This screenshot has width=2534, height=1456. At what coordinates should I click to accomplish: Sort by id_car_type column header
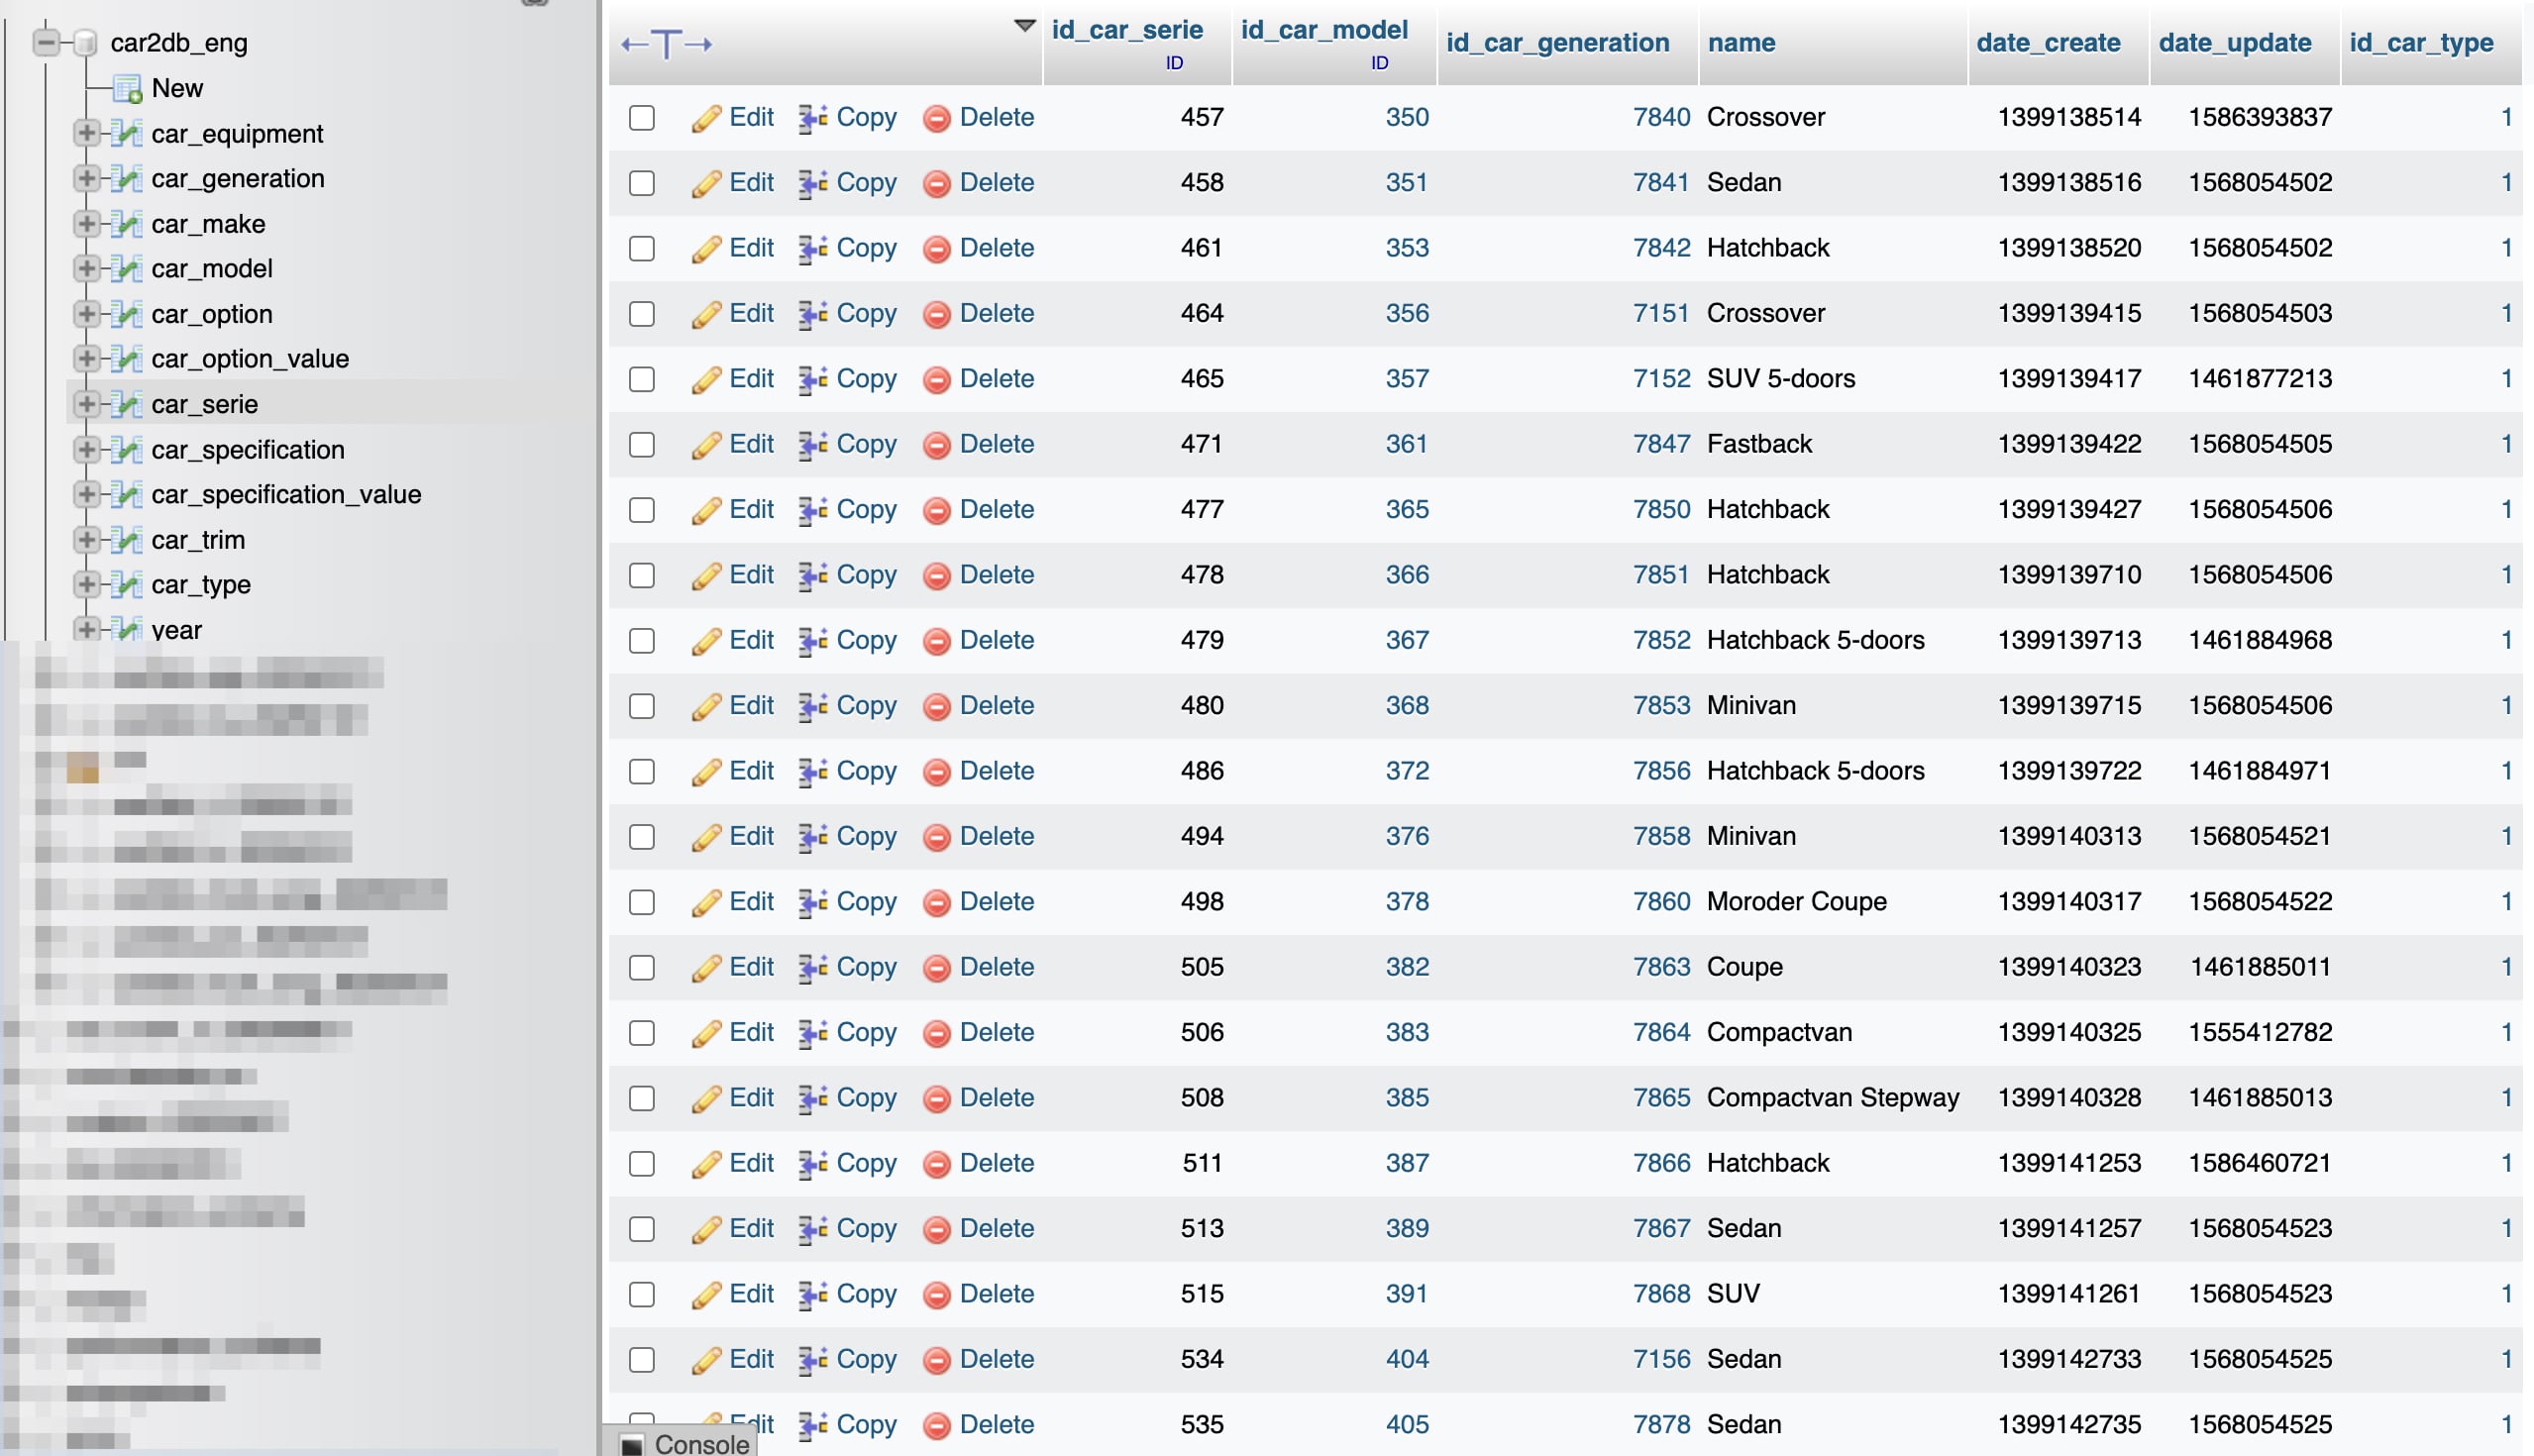click(x=2420, y=43)
